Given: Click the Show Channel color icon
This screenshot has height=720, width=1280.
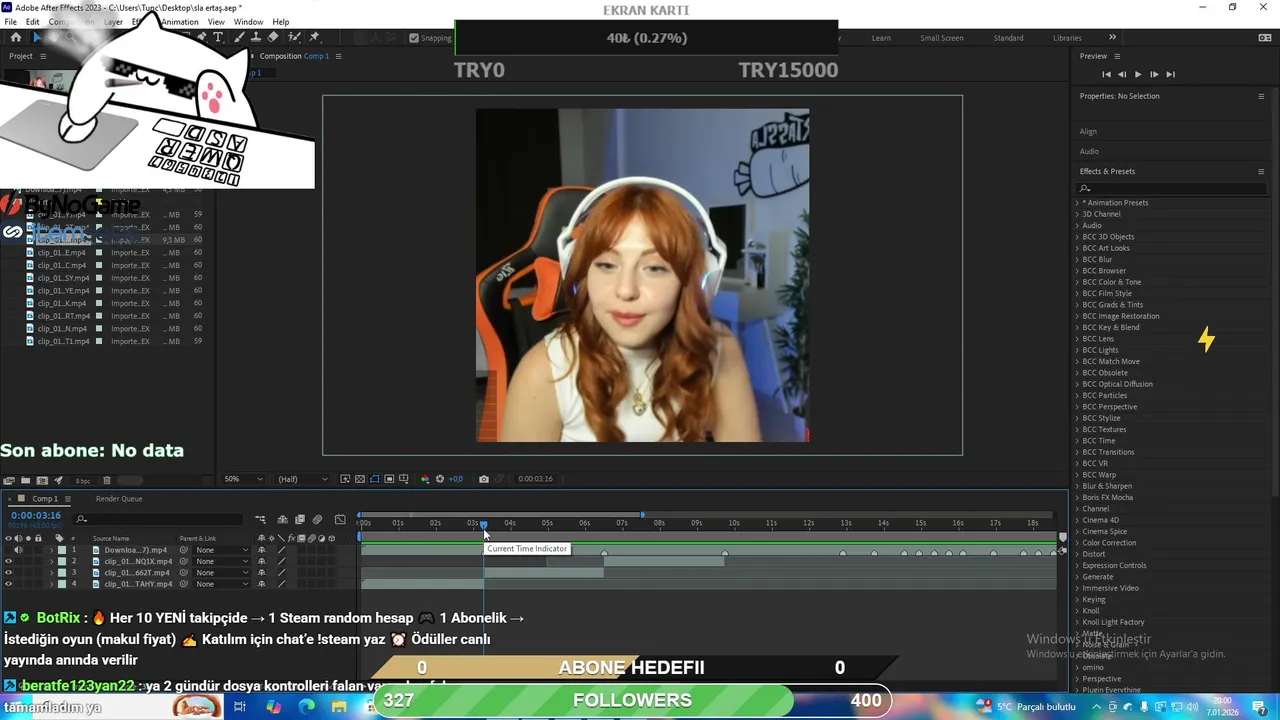Looking at the screenshot, I should (x=425, y=479).
